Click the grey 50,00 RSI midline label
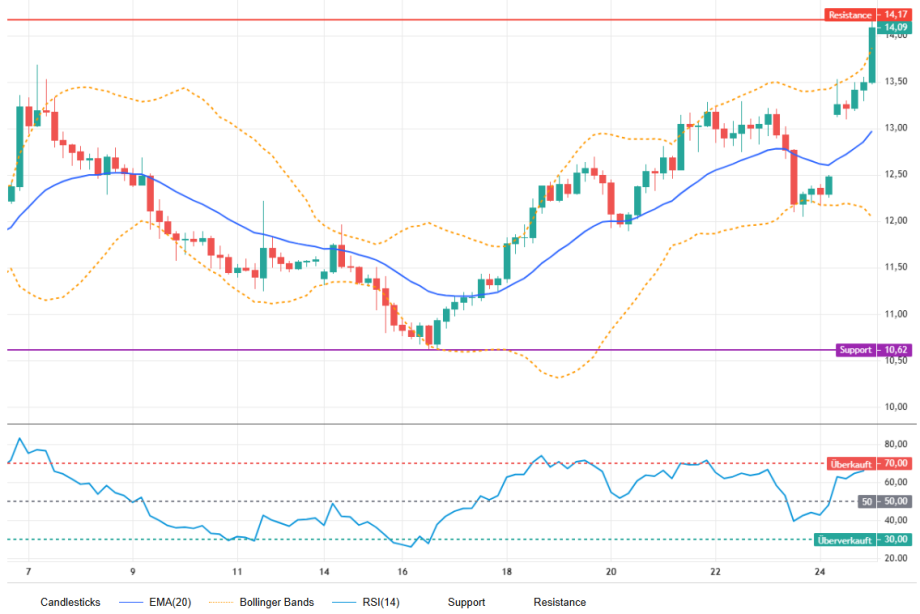This screenshot has width=920, height=614. (885, 501)
